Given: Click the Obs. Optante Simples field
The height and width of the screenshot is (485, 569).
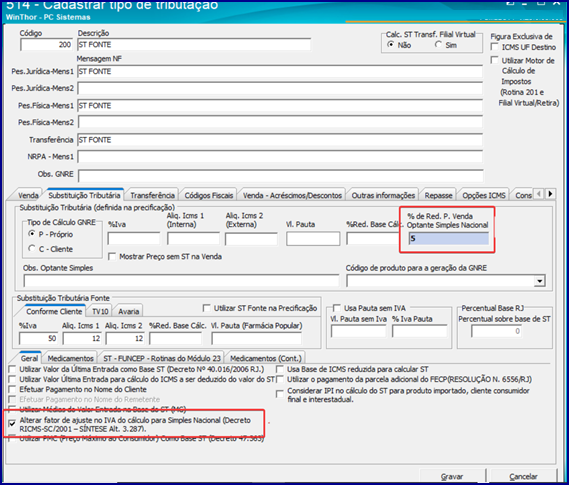Looking at the screenshot, I should [x=181, y=281].
